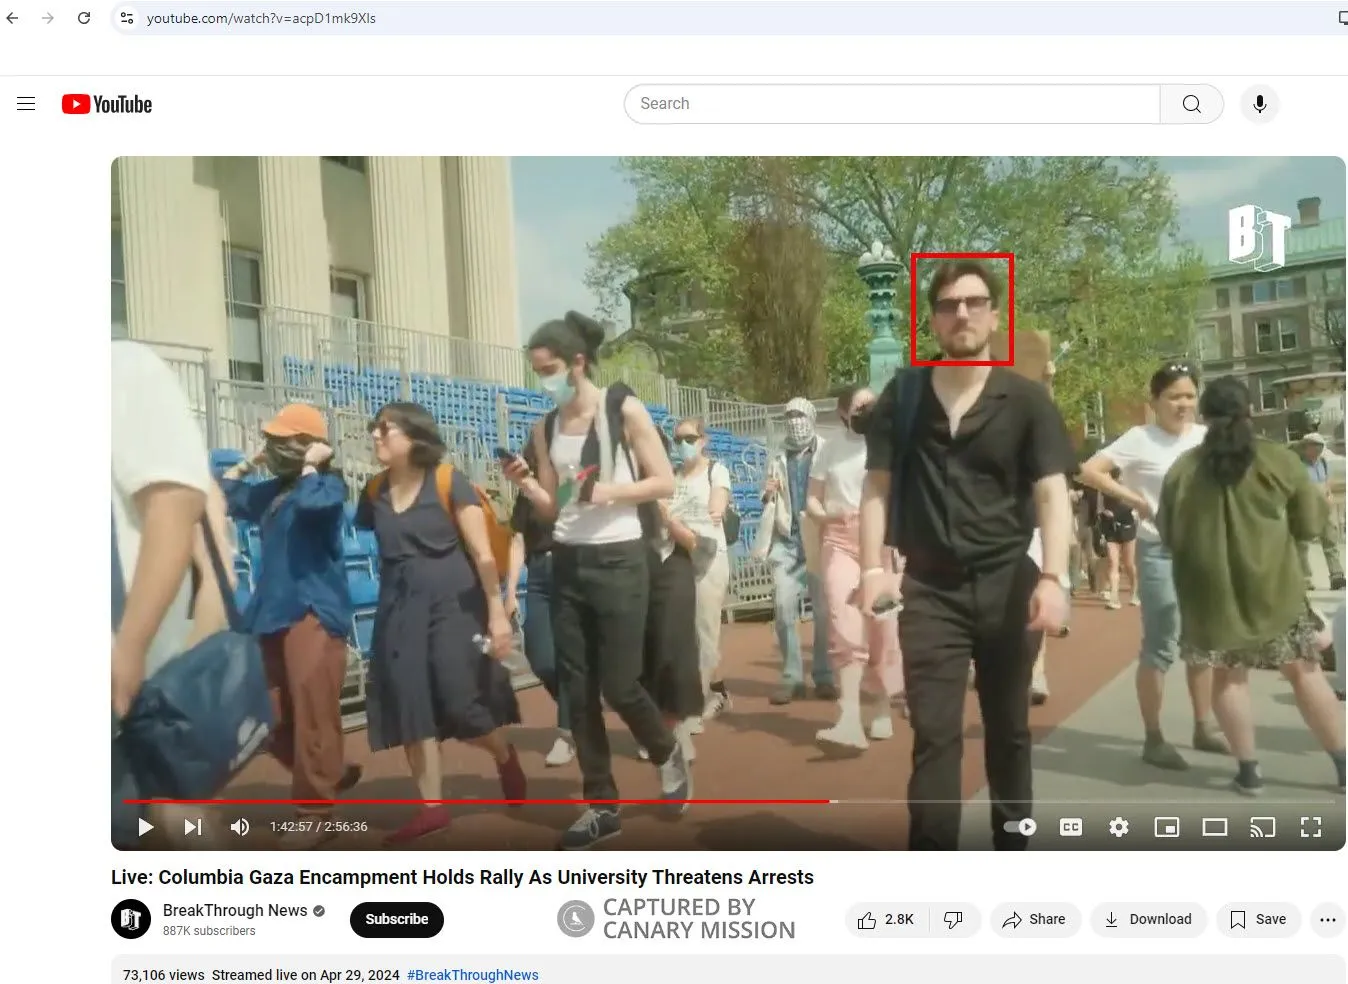The image size is (1348, 984).
Task: Open YouTube search by voice
Action: 1259,103
